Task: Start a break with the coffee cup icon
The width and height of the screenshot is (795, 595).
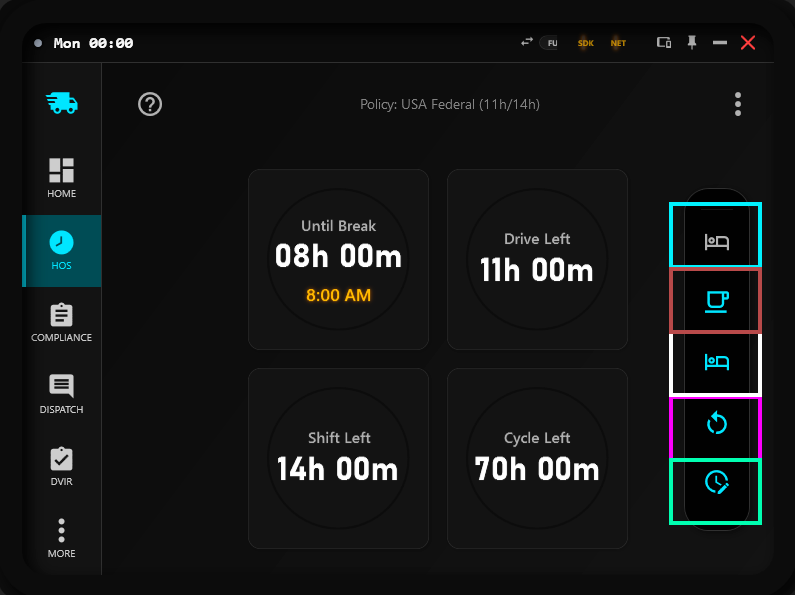Action: (x=716, y=302)
